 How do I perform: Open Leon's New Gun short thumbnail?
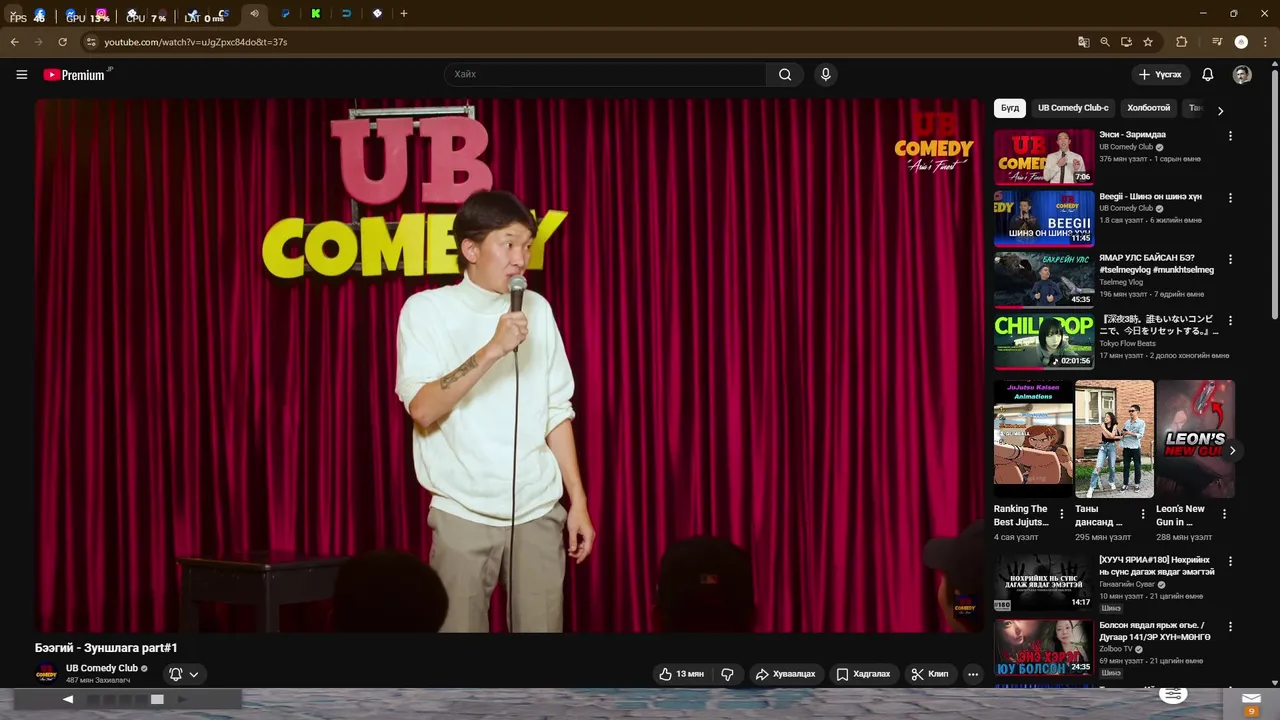[x=1195, y=439]
